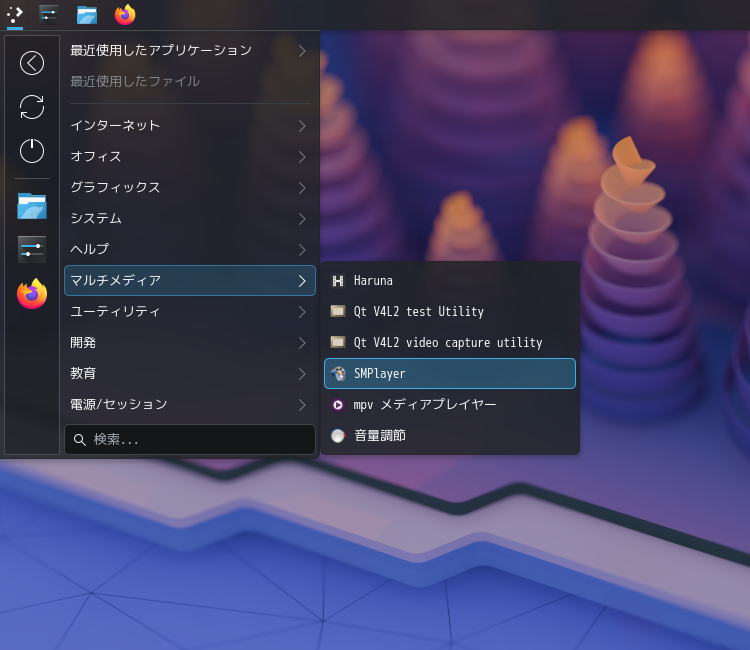
Task: Expand the ユーティリティ submenu arrow
Action: (x=302, y=312)
